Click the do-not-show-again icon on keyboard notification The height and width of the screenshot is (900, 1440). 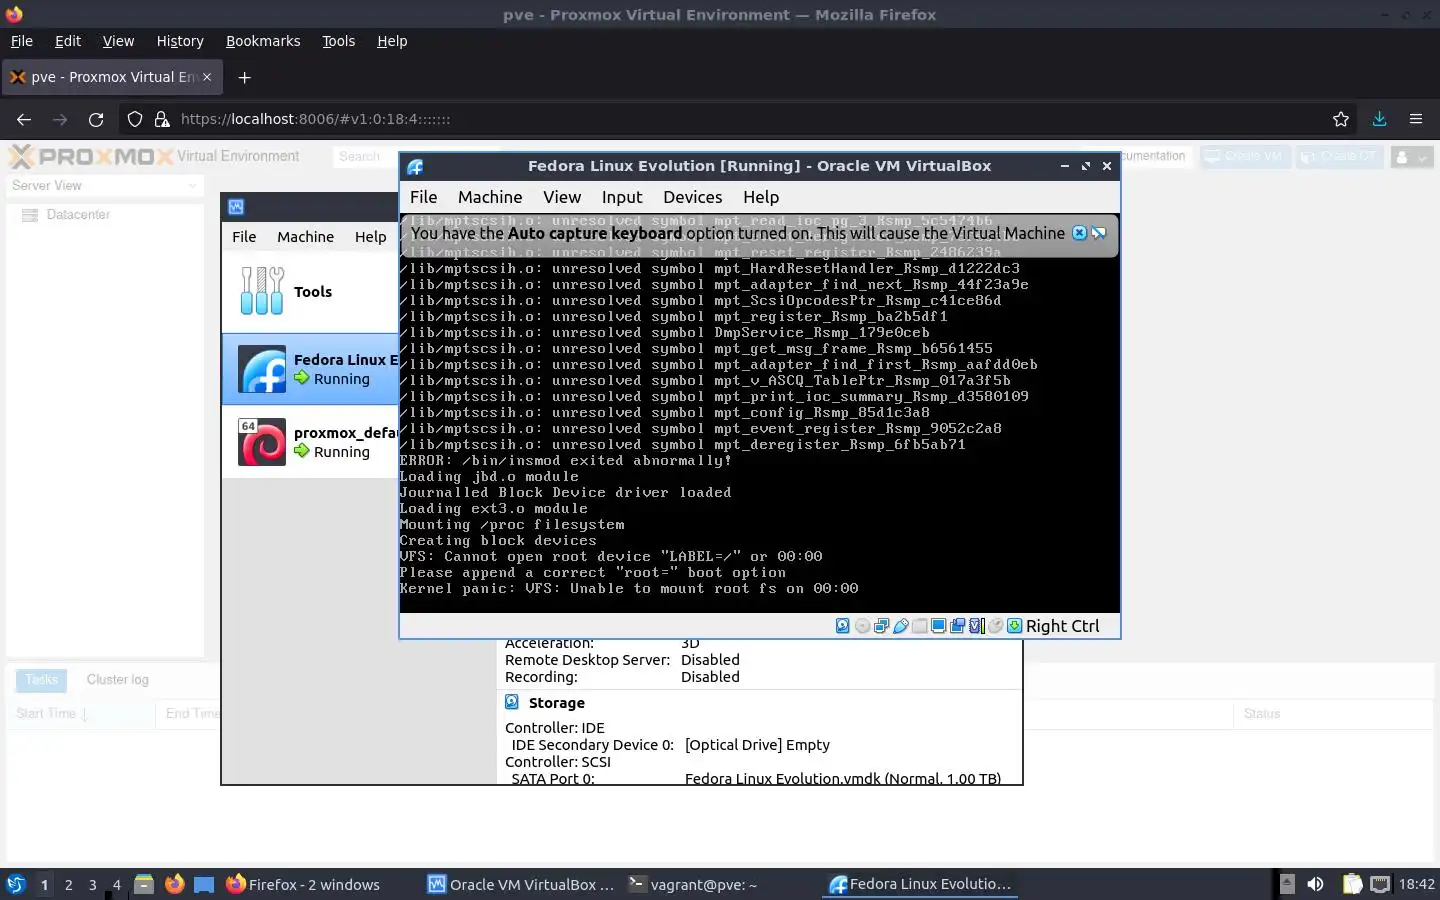(1099, 233)
